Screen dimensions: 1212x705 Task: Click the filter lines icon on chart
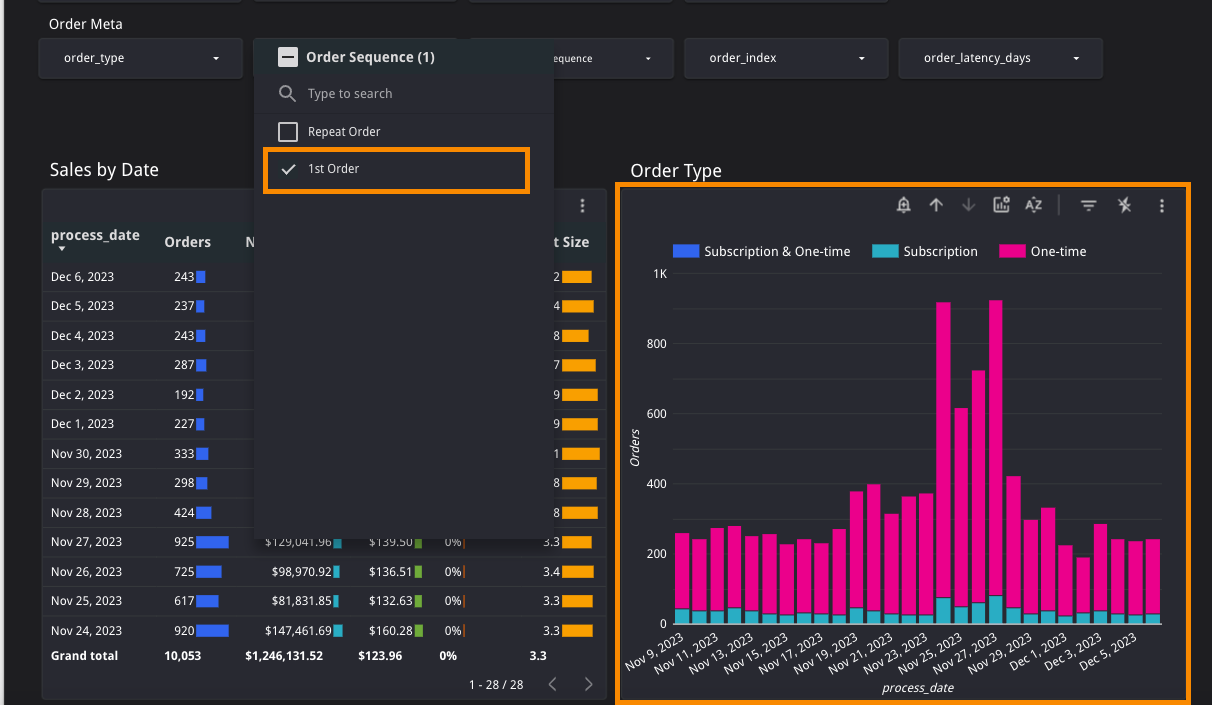click(x=1089, y=205)
